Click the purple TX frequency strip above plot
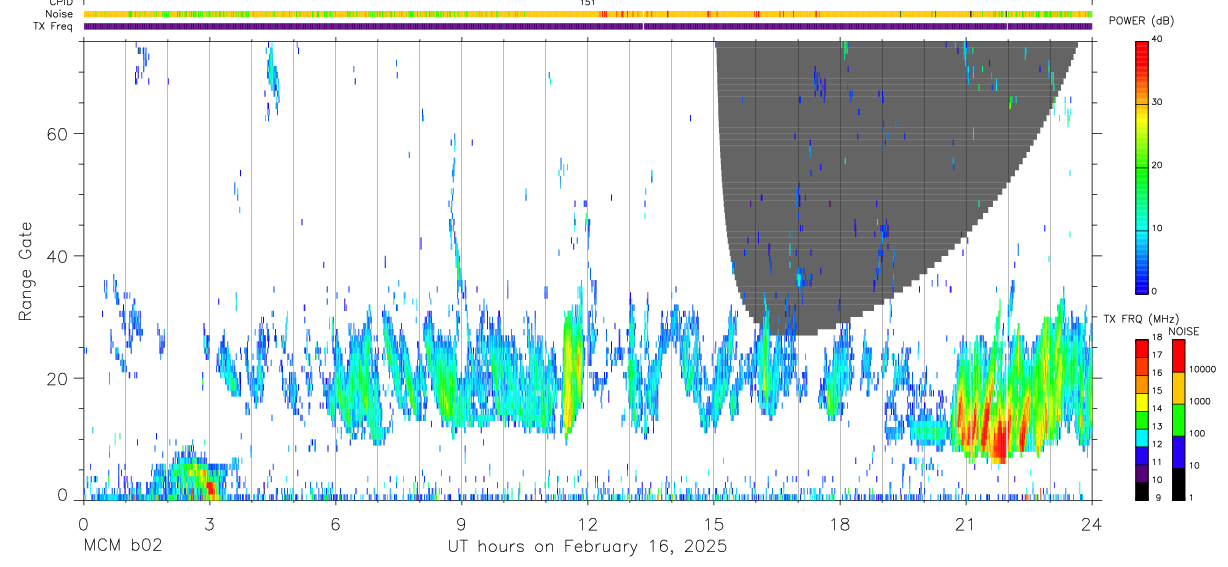The height and width of the screenshot is (567, 1228). [x=588, y=26]
